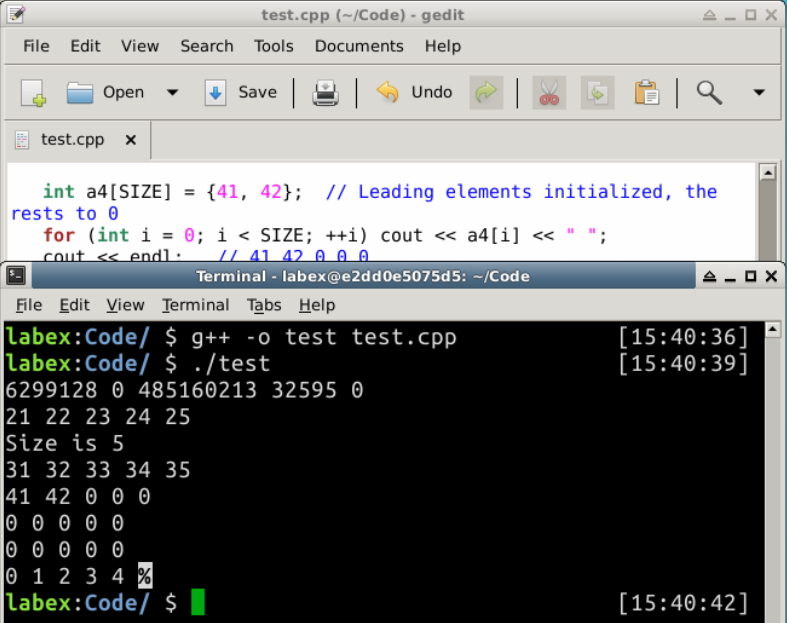Click the Cut scissors icon
The width and height of the screenshot is (787, 623).
[549, 93]
